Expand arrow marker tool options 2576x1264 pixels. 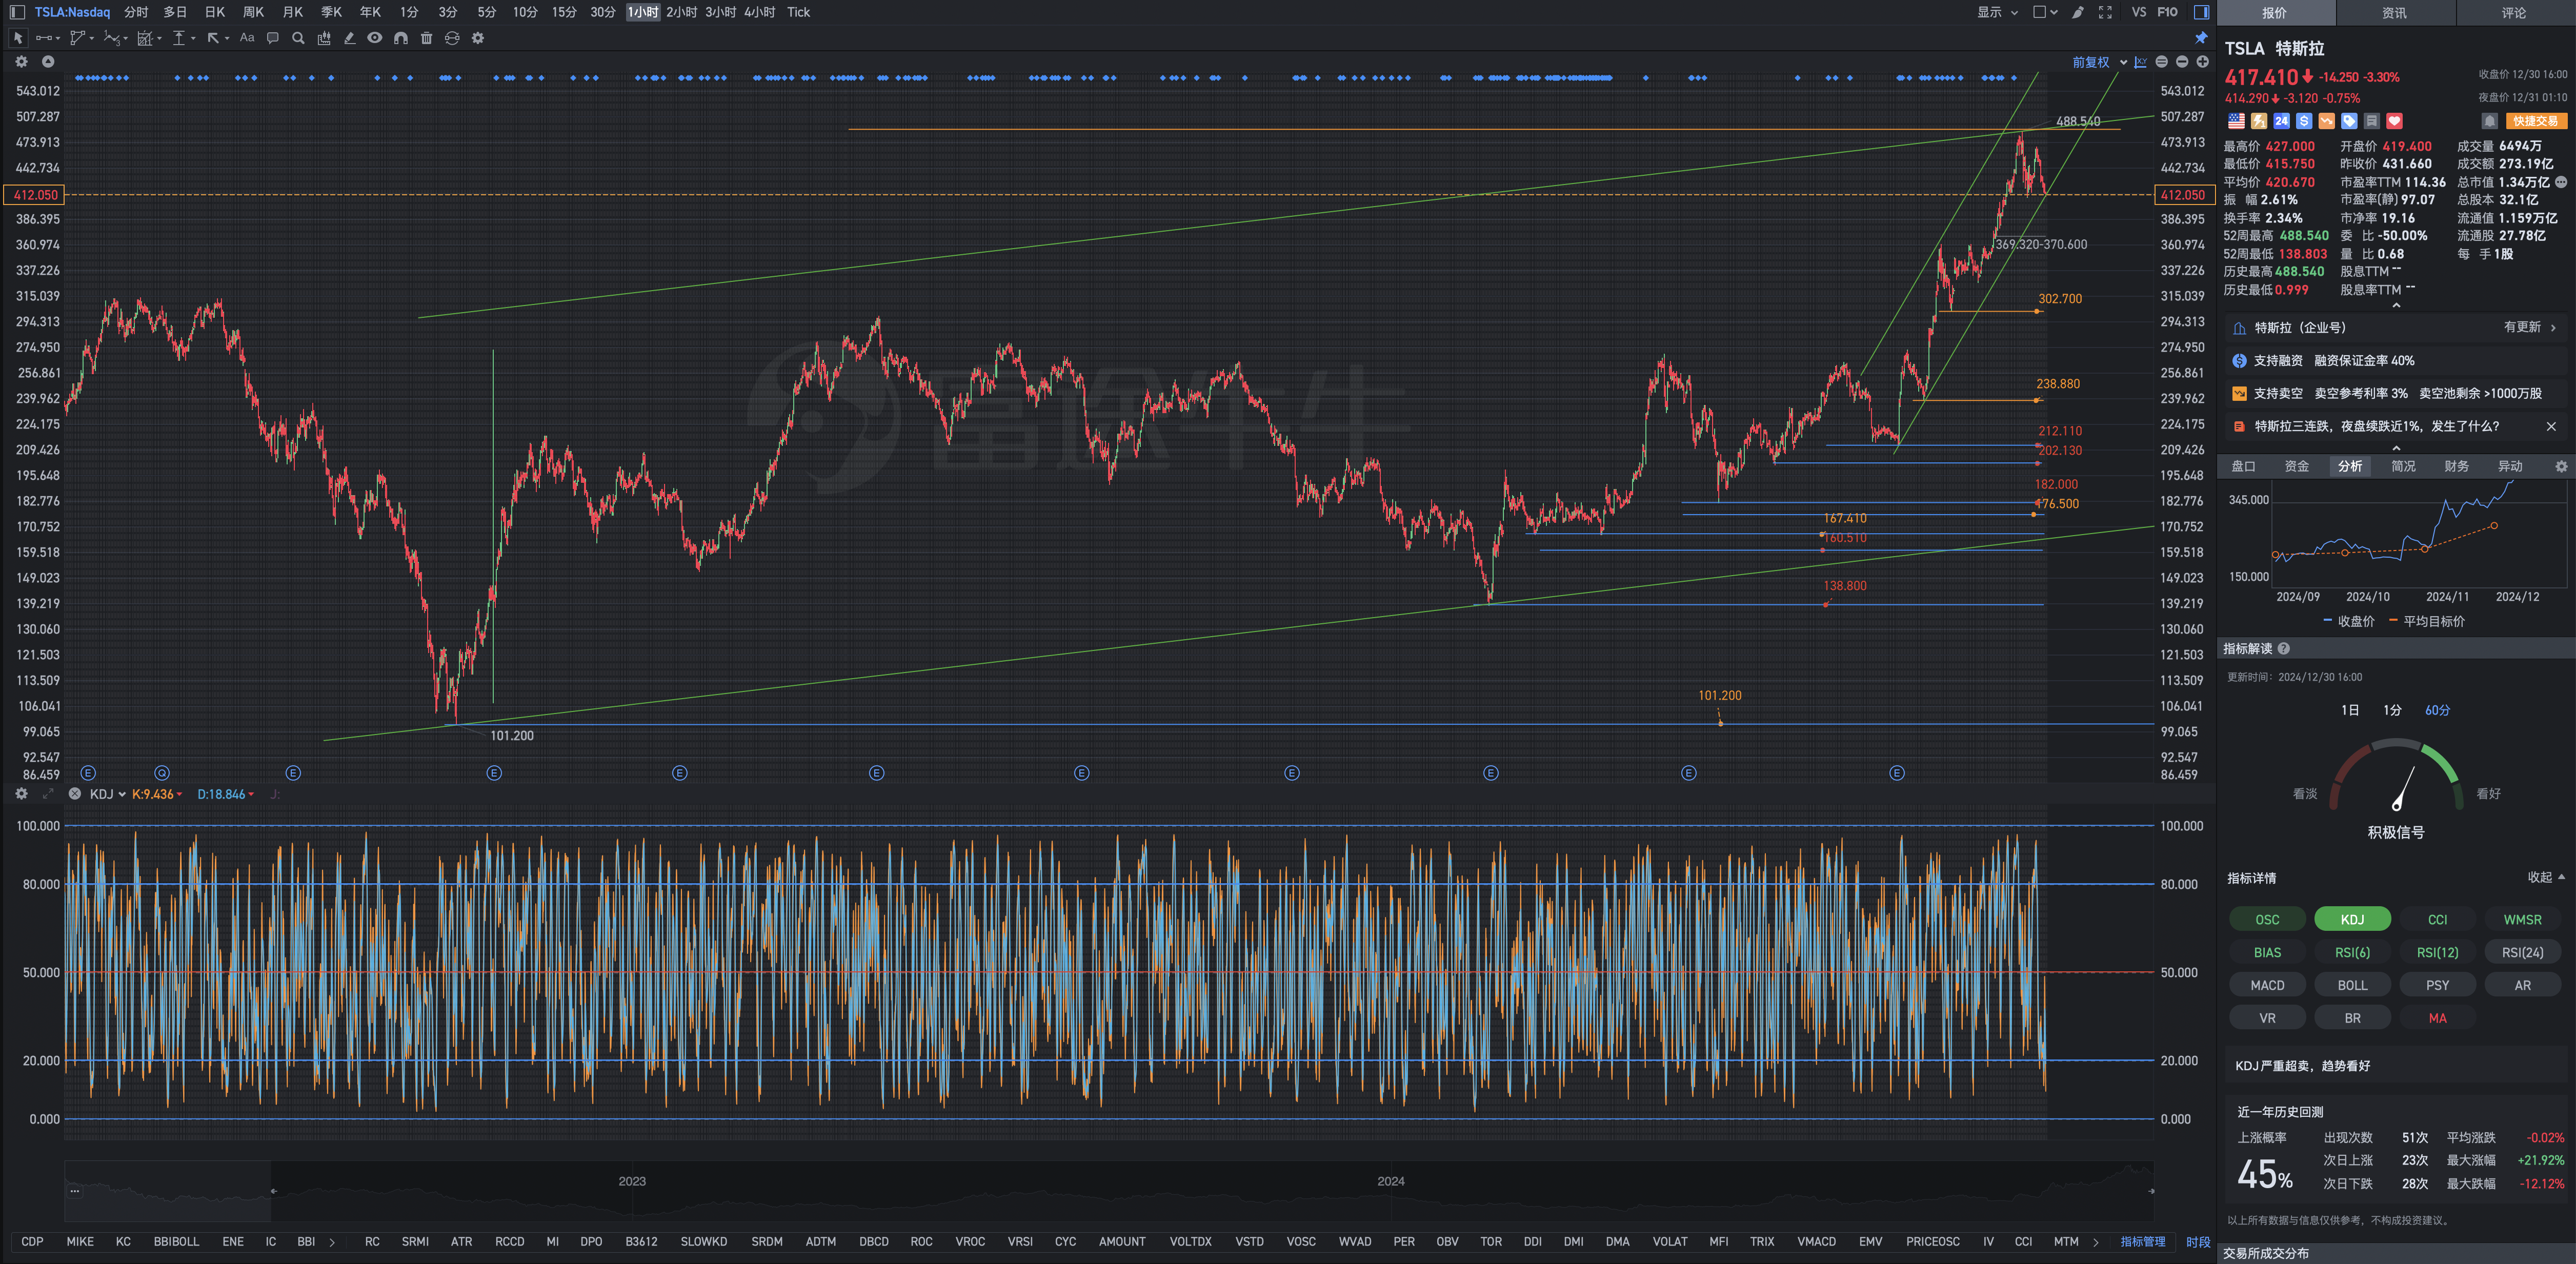(x=228, y=38)
